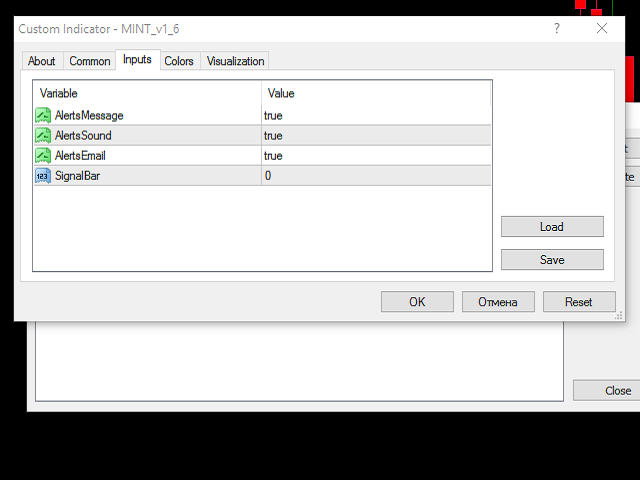The image size is (640, 480).
Task: Select the AlertsMessage variable name
Action: (89, 116)
